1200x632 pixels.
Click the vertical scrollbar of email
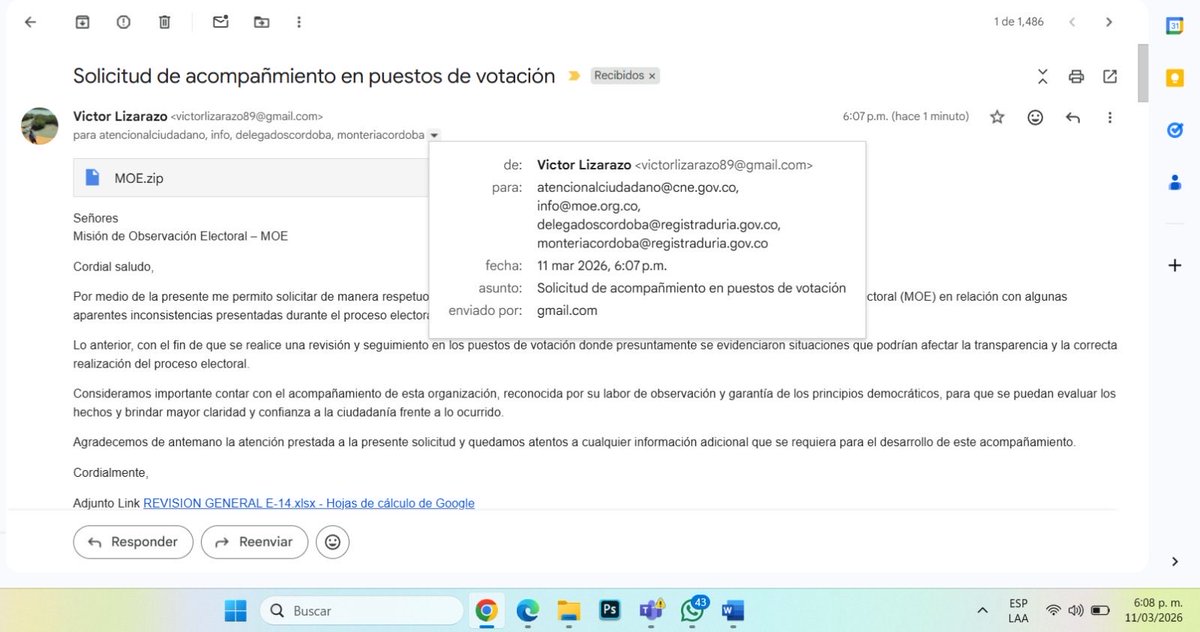coord(1143,72)
